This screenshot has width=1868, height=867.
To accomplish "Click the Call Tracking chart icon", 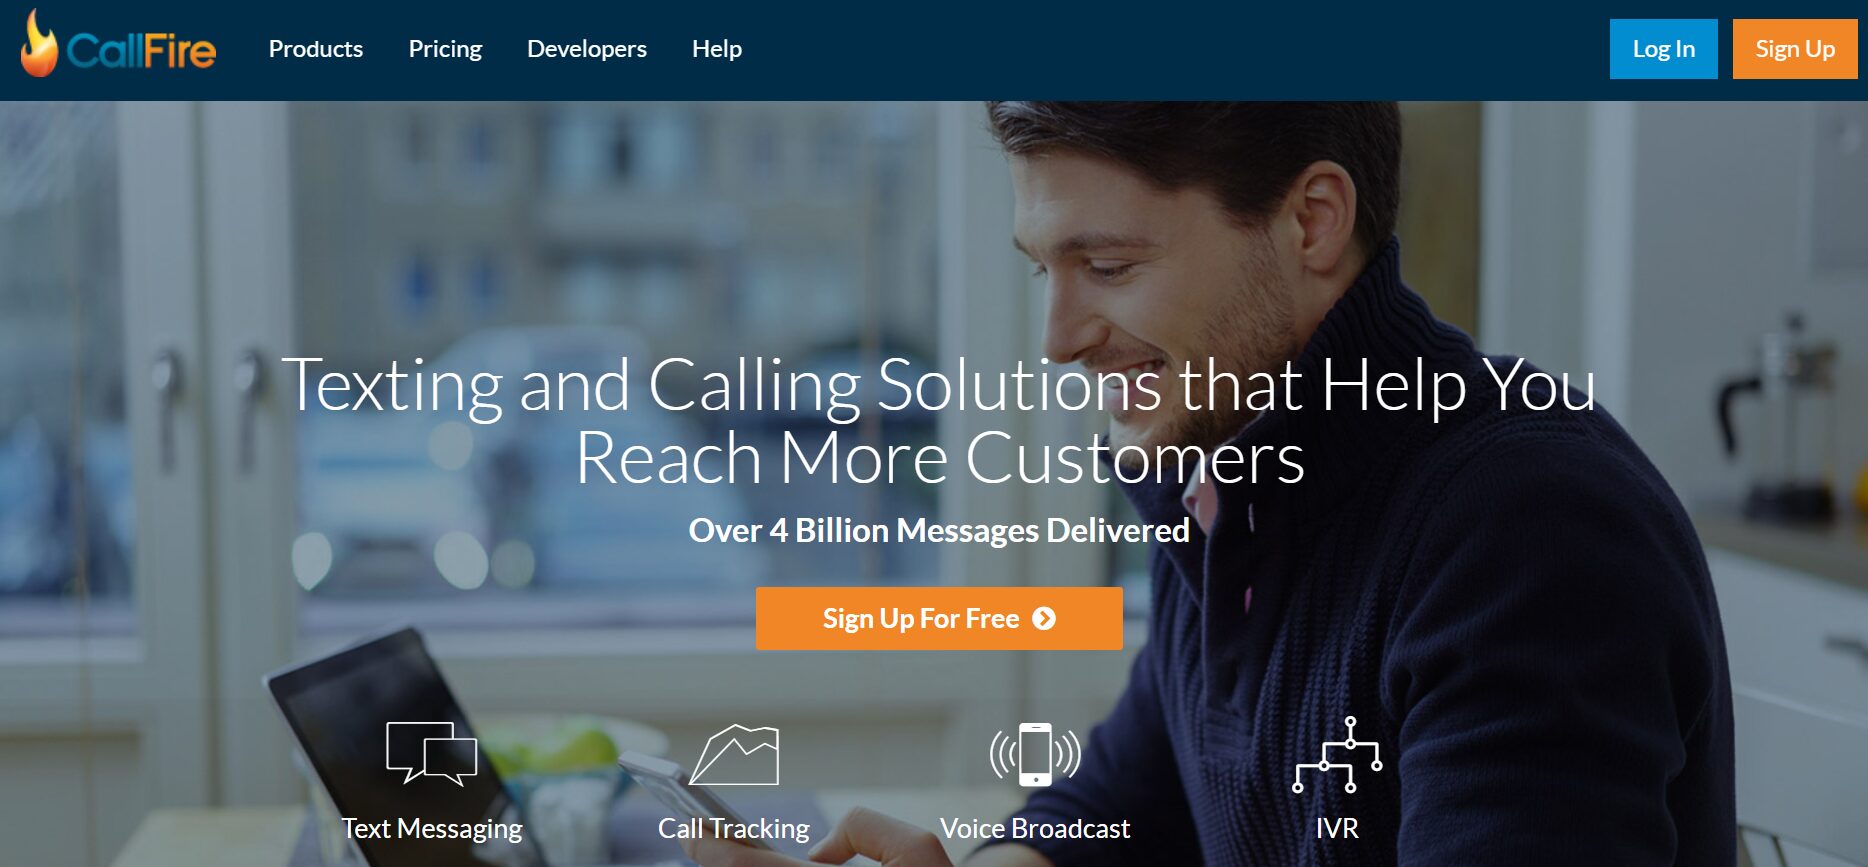I will point(734,755).
